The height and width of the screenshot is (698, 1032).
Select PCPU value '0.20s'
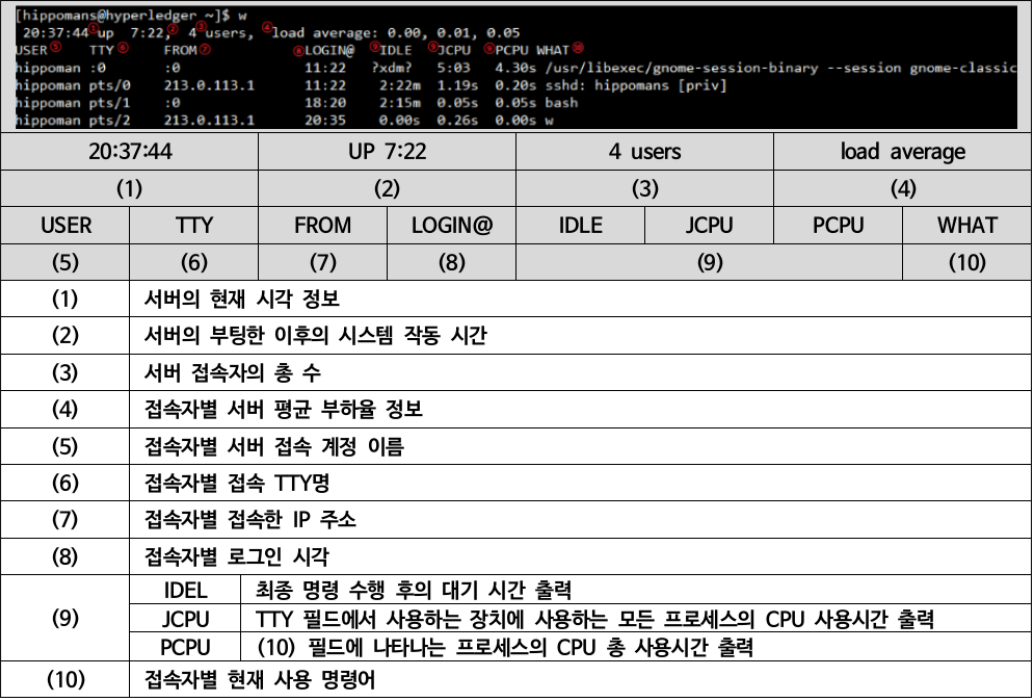(x=515, y=85)
